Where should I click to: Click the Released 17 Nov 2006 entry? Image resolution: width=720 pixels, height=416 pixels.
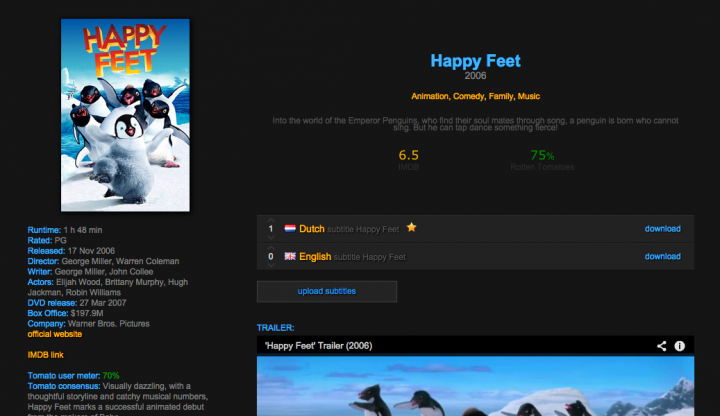[x=71, y=251]
